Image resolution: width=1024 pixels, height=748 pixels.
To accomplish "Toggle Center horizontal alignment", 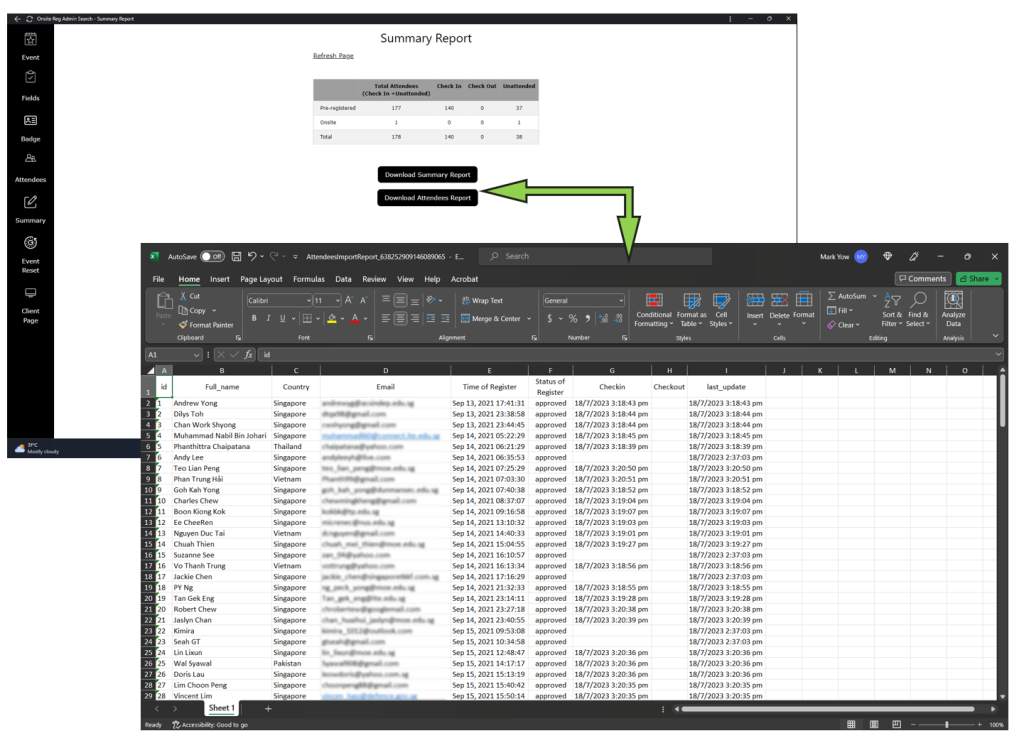I will (x=400, y=319).
